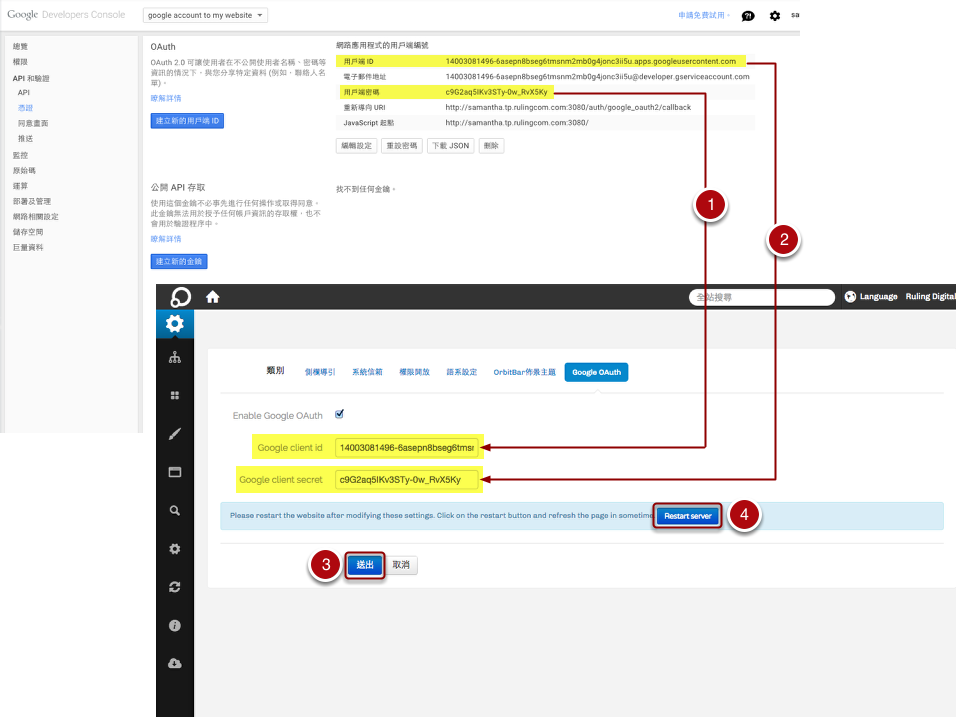Click into the Google client secret field
Viewport: 956px width, 717px height.
point(406,480)
